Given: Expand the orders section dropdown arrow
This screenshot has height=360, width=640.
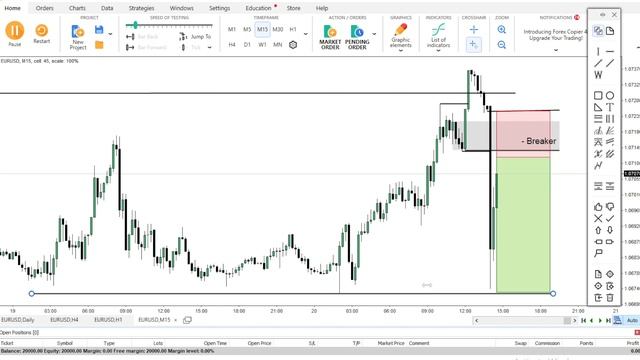Looking at the screenshot, I should (374, 34).
